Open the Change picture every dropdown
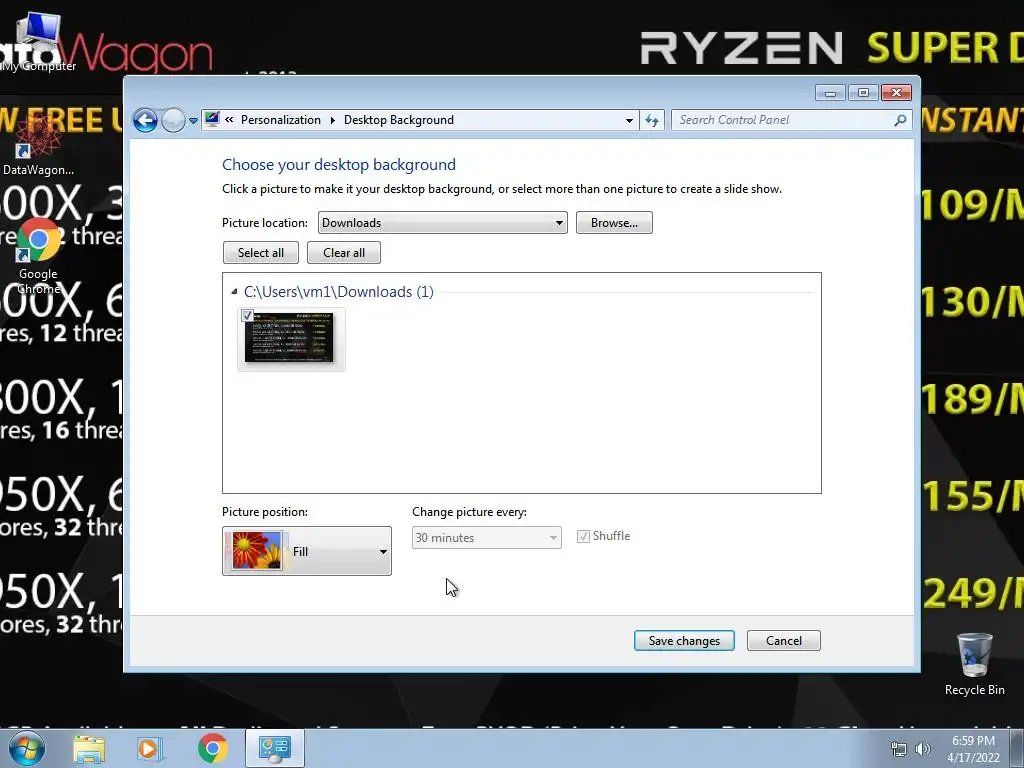This screenshot has height=768, width=1024. pos(487,537)
